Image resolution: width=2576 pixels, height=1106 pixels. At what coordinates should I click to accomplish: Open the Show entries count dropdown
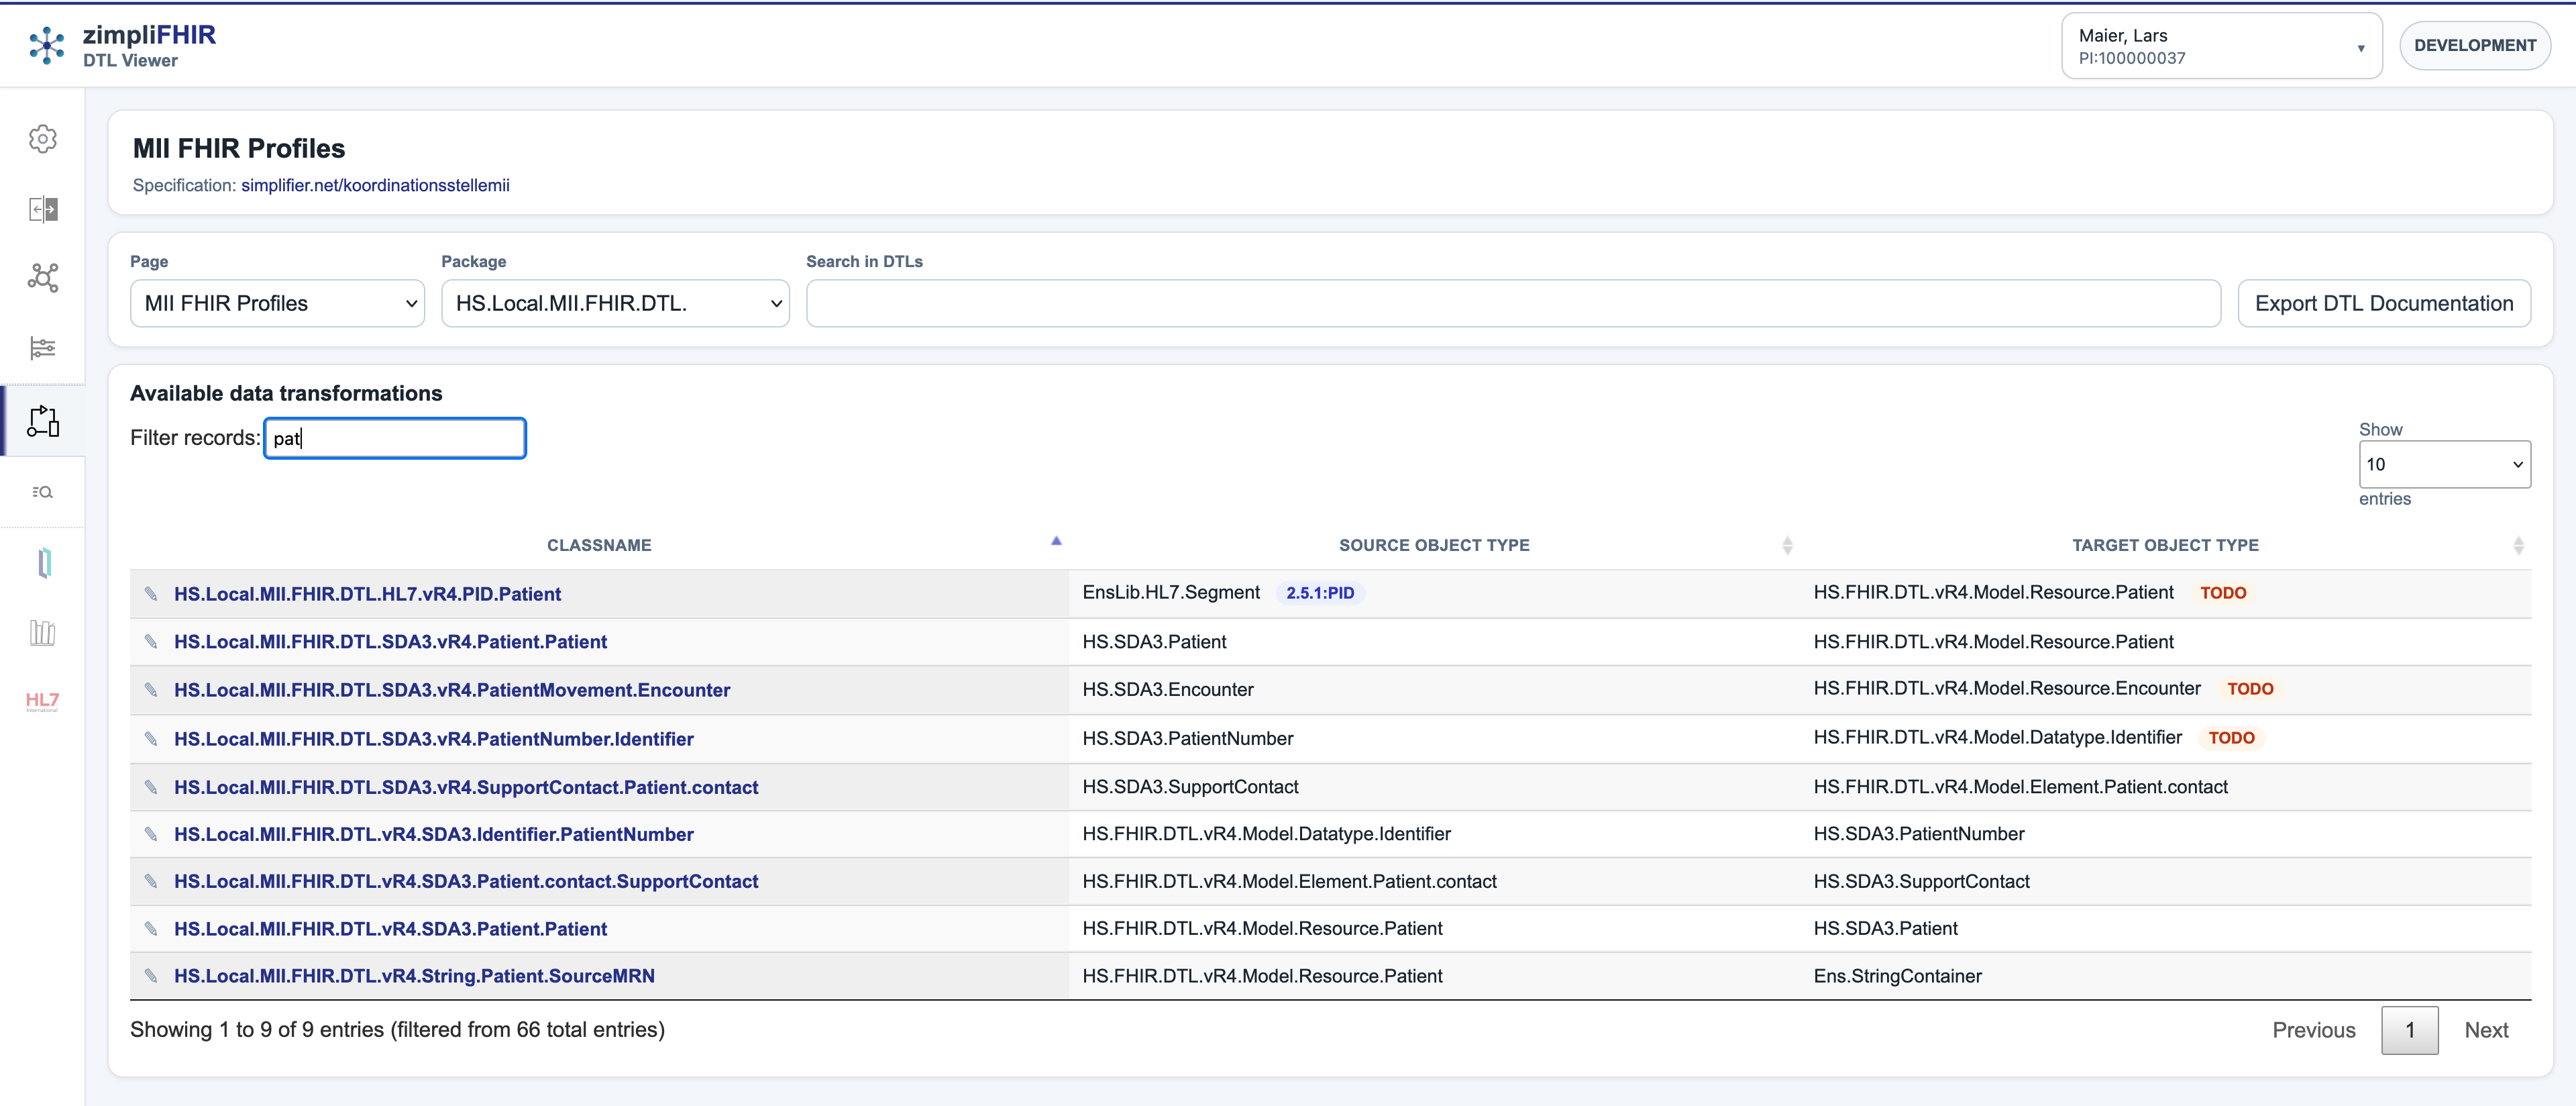pyautogui.click(x=2443, y=465)
